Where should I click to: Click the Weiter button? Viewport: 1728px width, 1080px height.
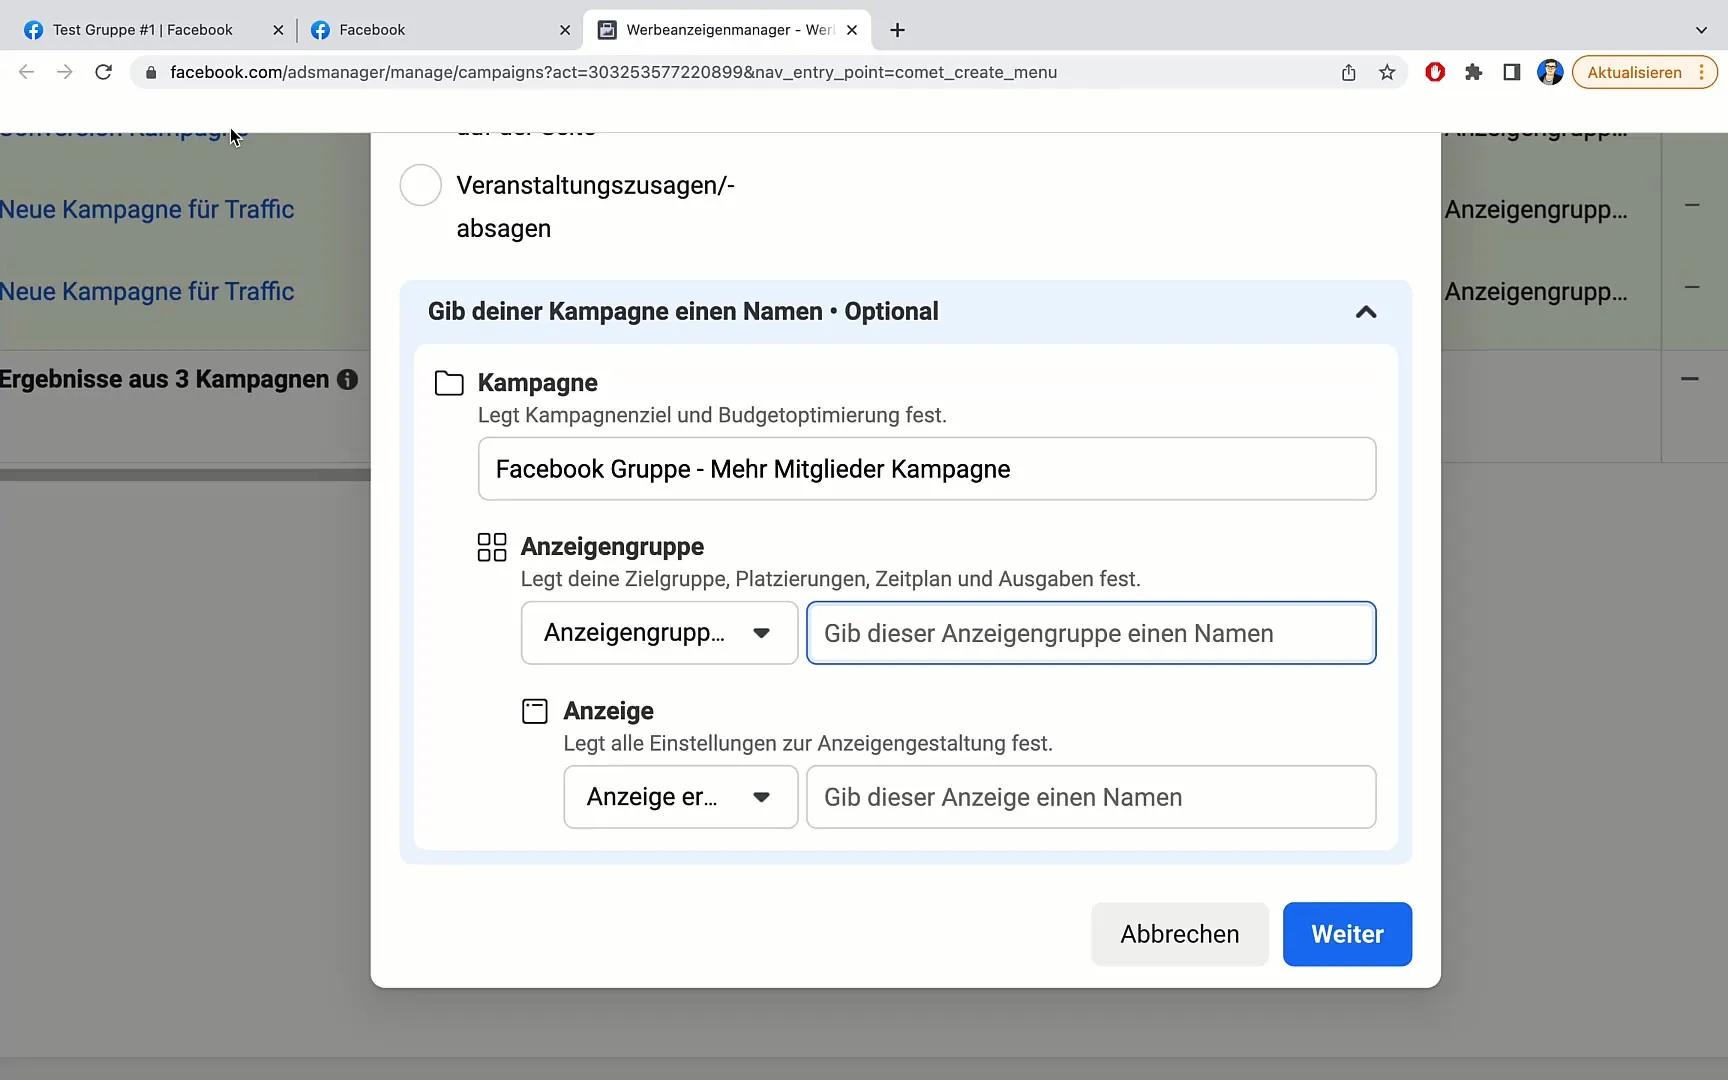click(x=1347, y=934)
